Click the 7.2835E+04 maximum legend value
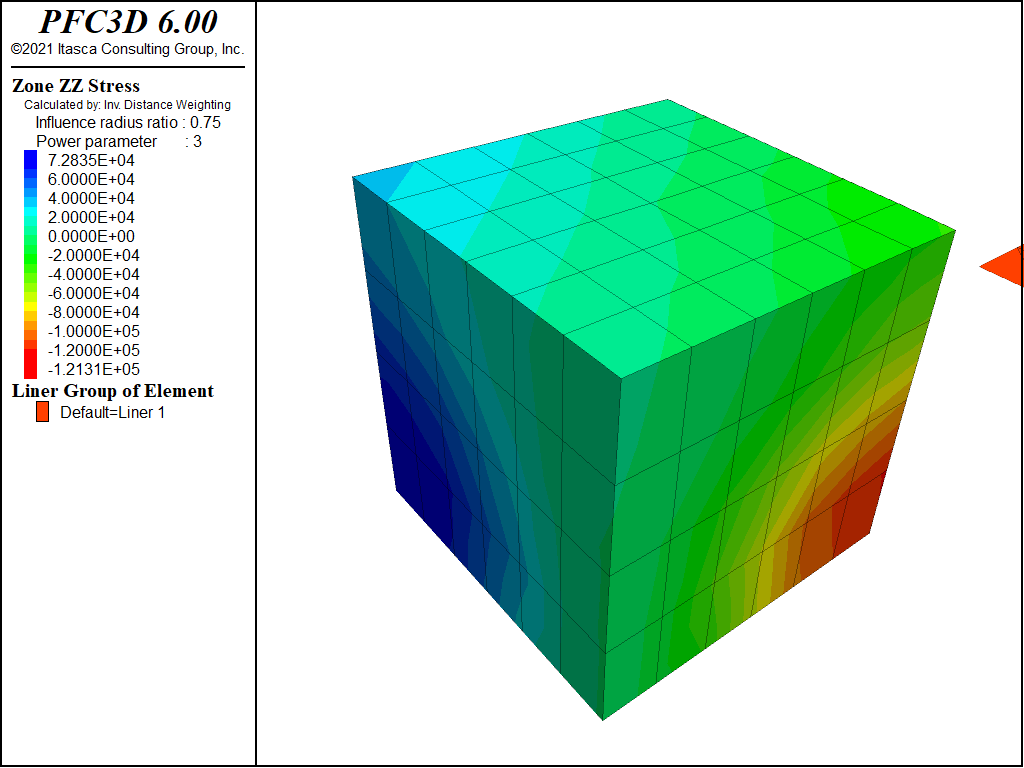 91,161
